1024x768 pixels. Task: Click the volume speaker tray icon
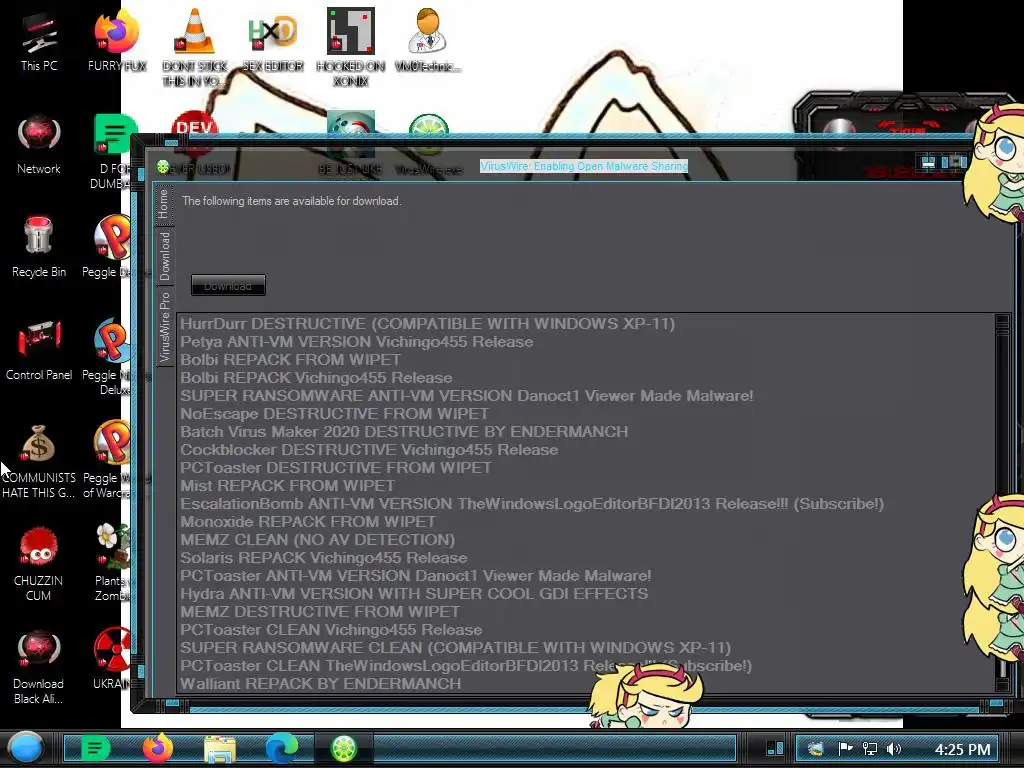[x=894, y=749]
